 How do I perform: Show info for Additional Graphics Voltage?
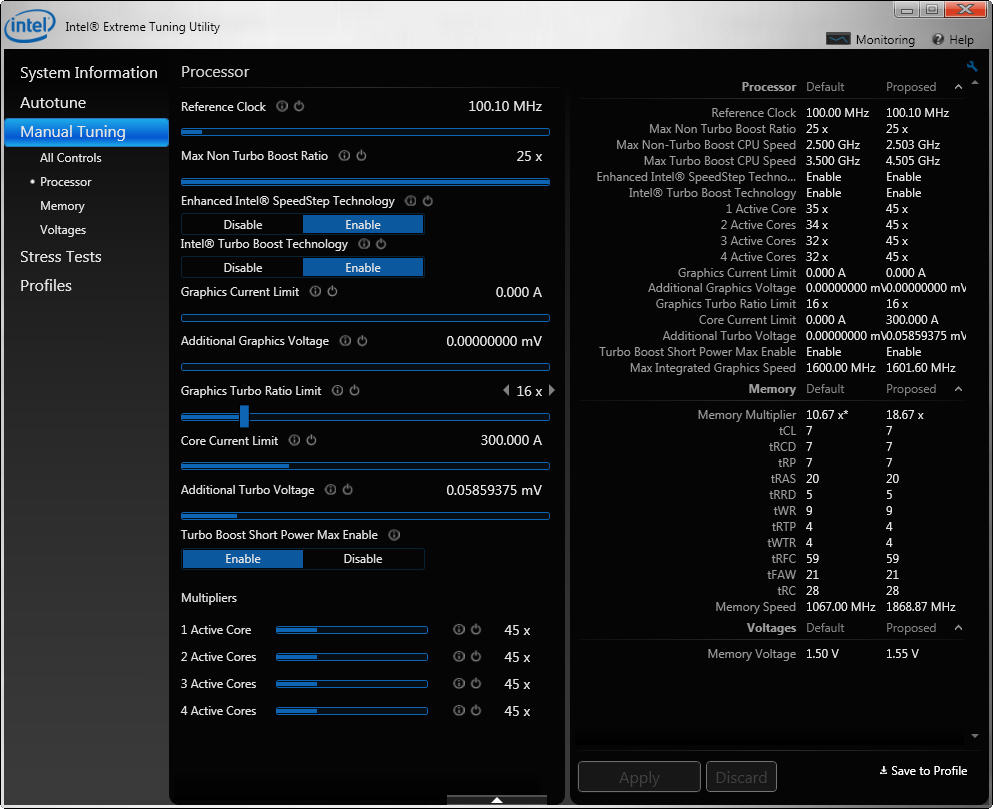point(345,341)
